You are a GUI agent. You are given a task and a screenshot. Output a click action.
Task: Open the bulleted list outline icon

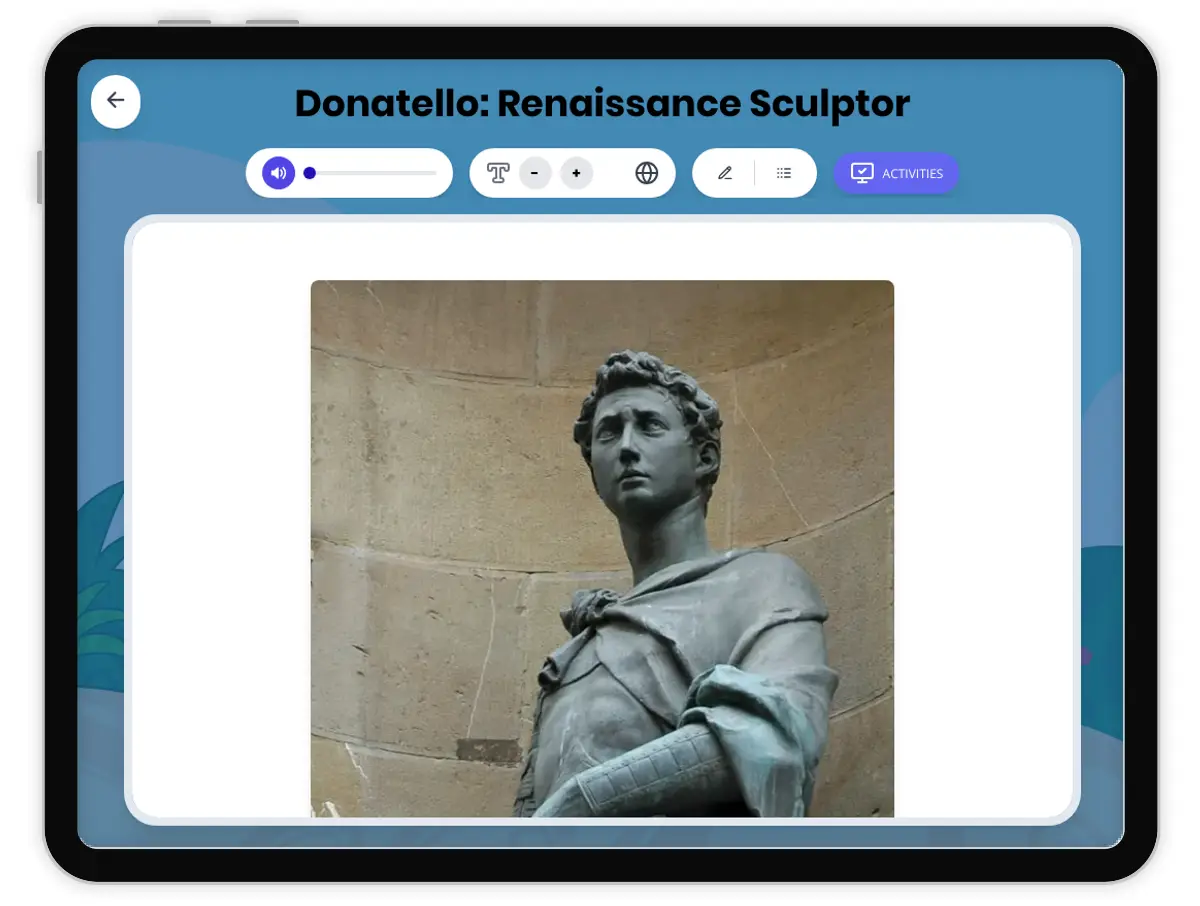784,173
